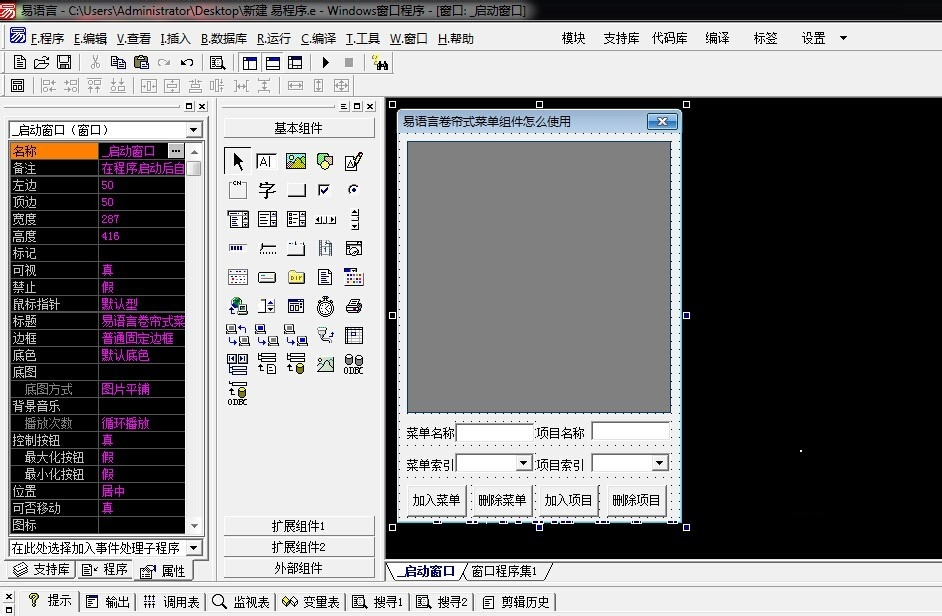Image resolution: width=942 pixels, height=616 pixels.
Task: Open the 菜单索引 combo box
Action: click(523, 463)
